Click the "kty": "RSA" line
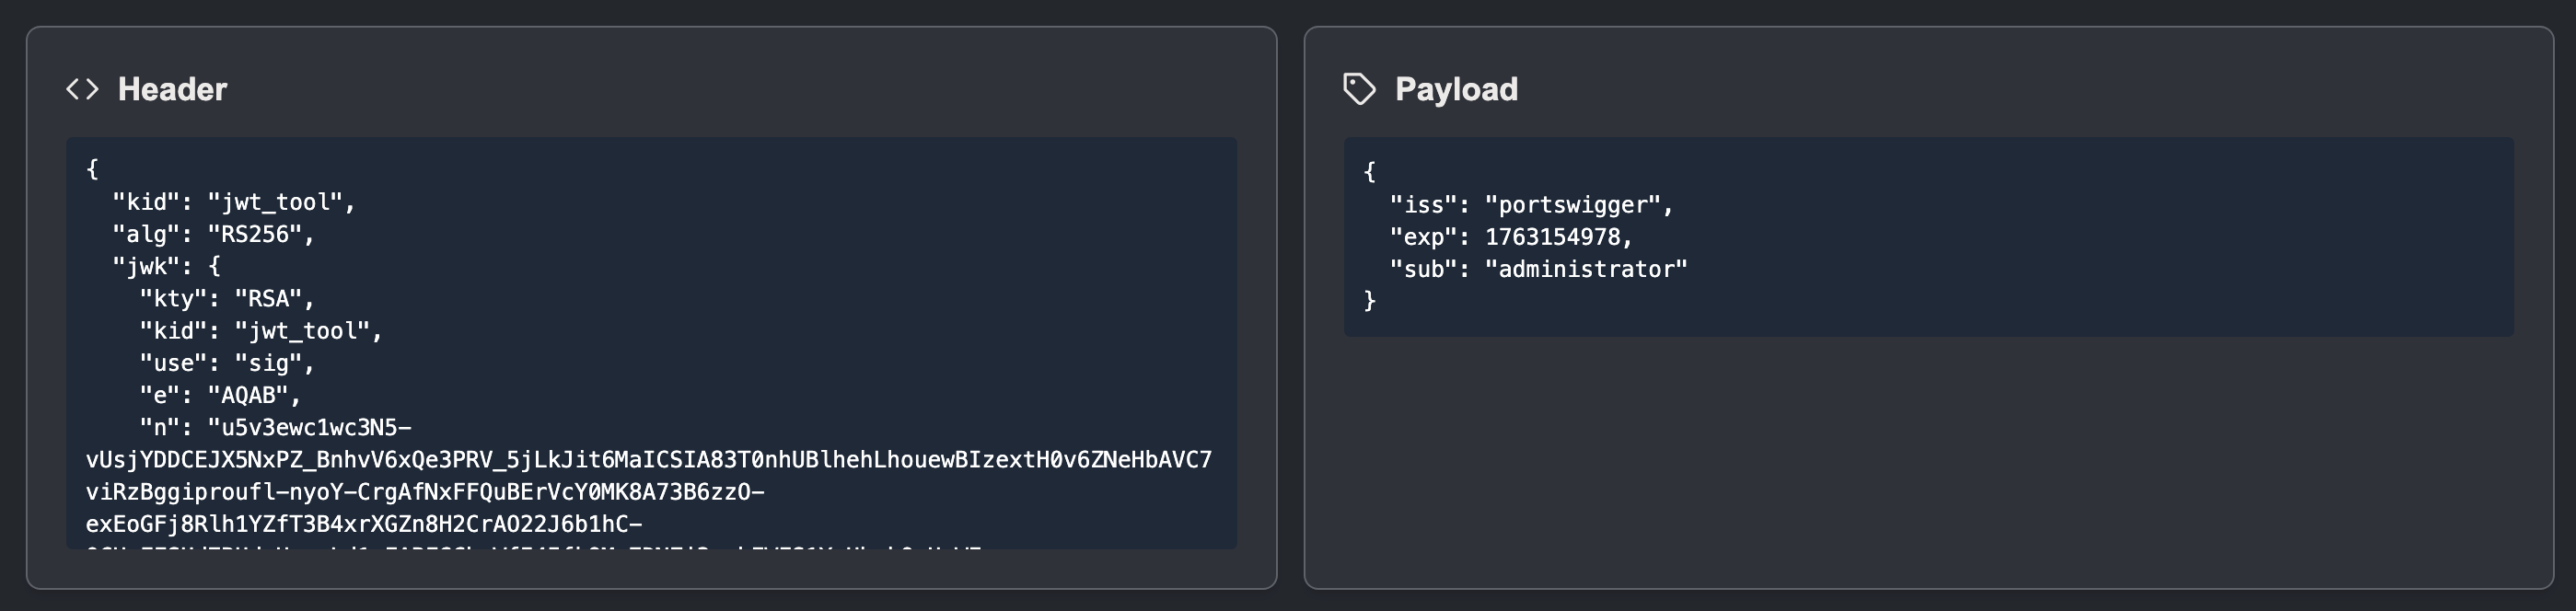Screen dimensions: 2576x611 click(227, 298)
